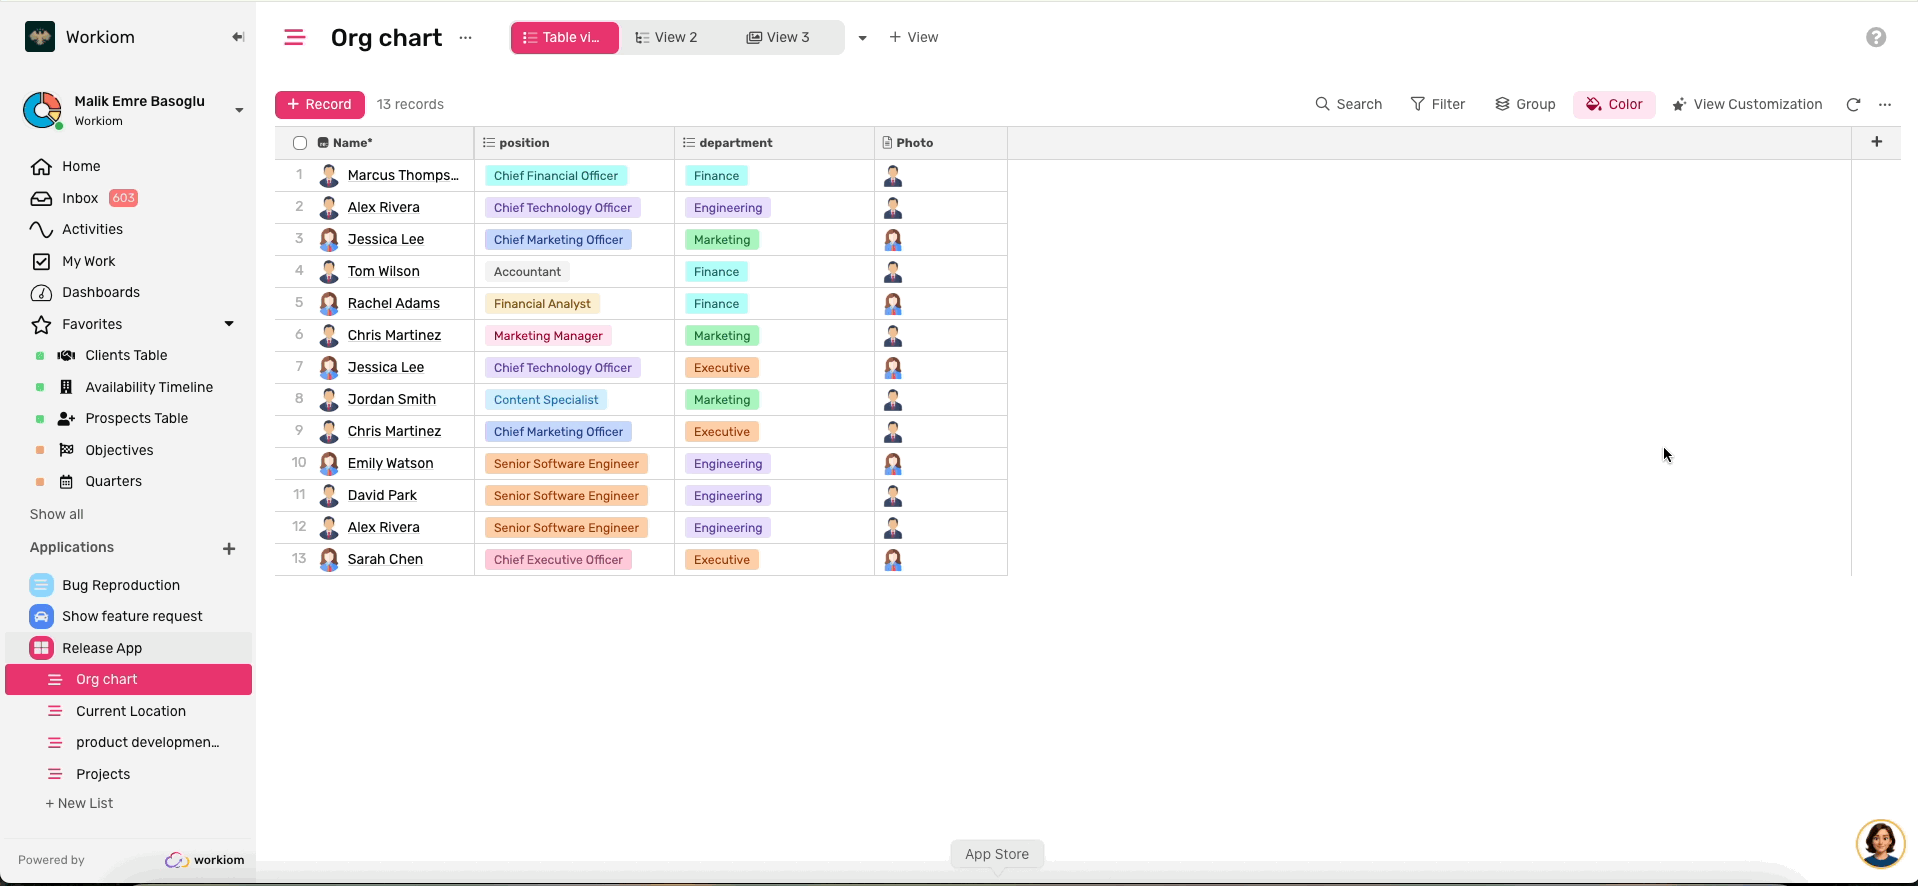Click Marcus Thompson's photo thumbnail
Screen dimensions: 1918x886
pyautogui.click(x=893, y=176)
